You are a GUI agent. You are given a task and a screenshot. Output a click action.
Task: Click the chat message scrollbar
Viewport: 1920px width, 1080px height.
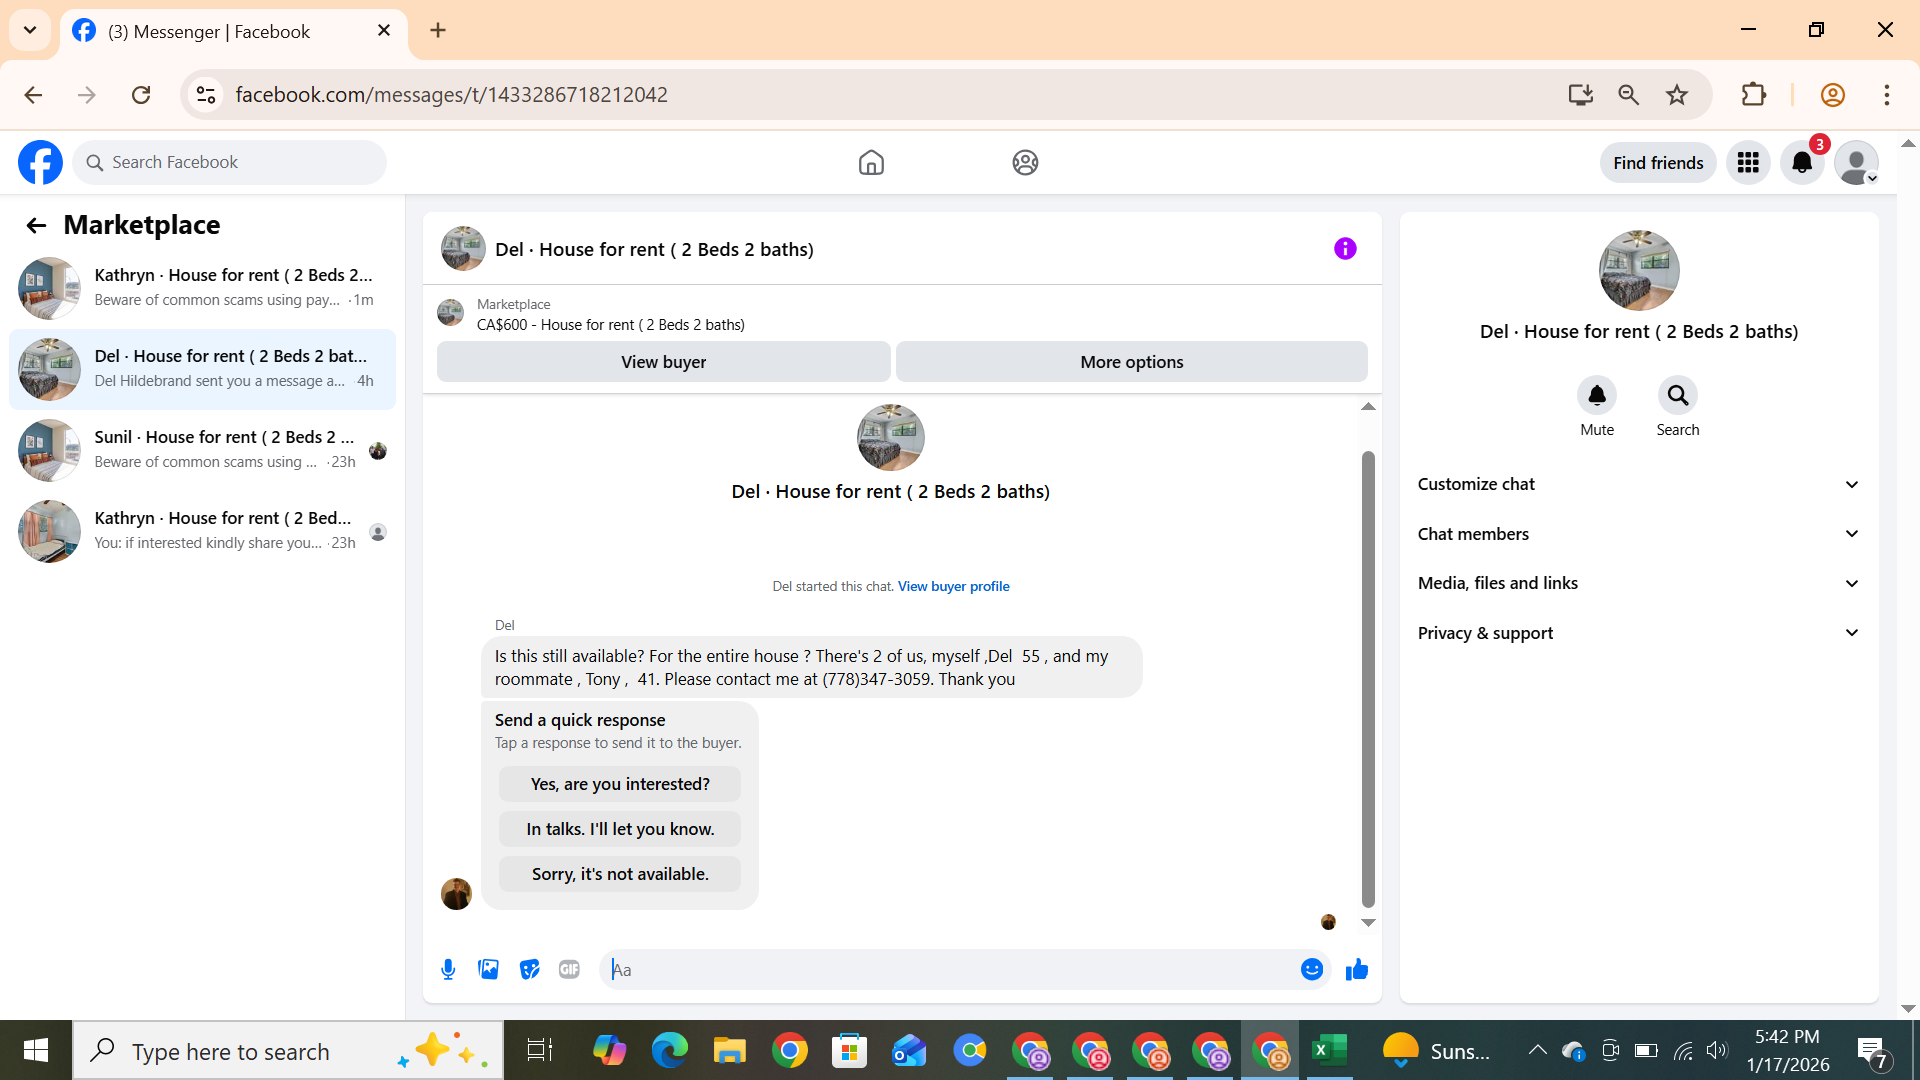pyautogui.click(x=1368, y=680)
